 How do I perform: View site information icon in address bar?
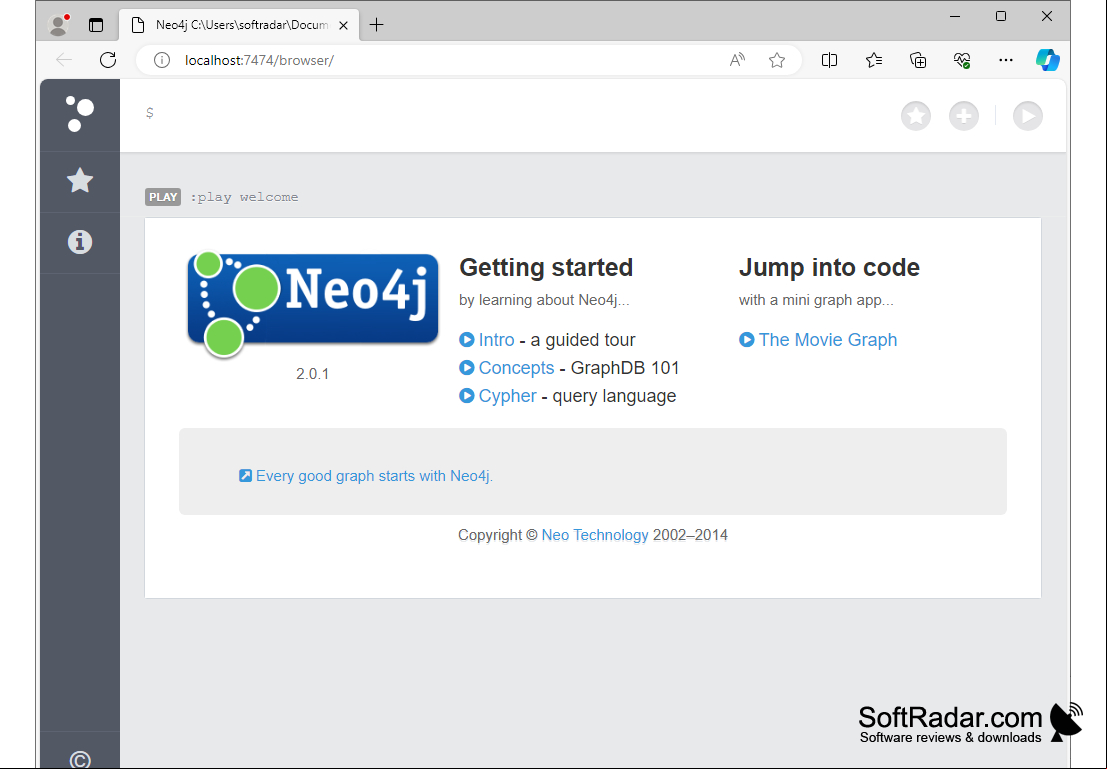(162, 60)
